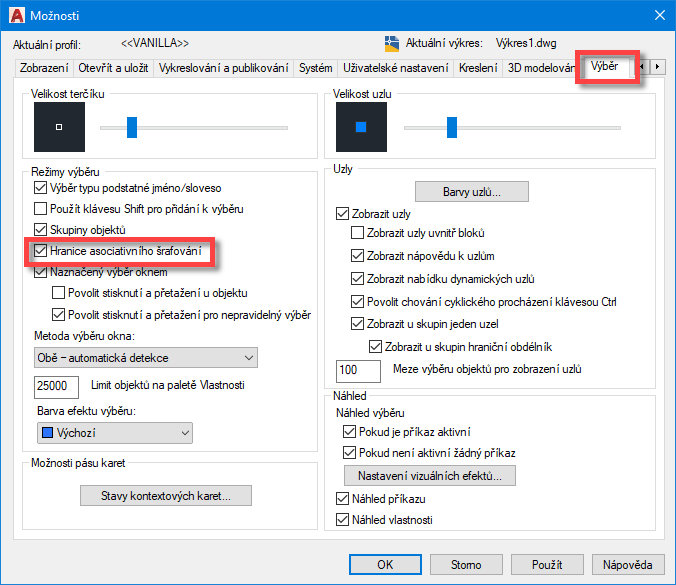
Task: Click the Velikost terčíku slider handle
Action: click(132, 128)
